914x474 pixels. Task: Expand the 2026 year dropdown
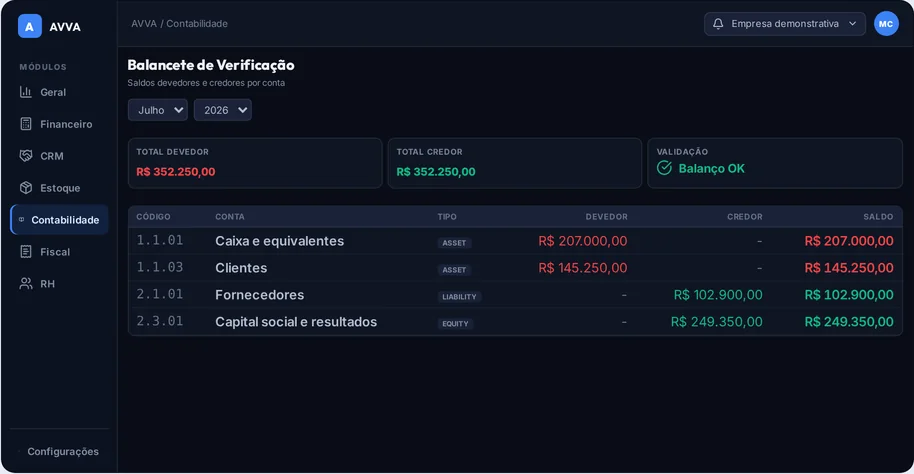pos(223,110)
